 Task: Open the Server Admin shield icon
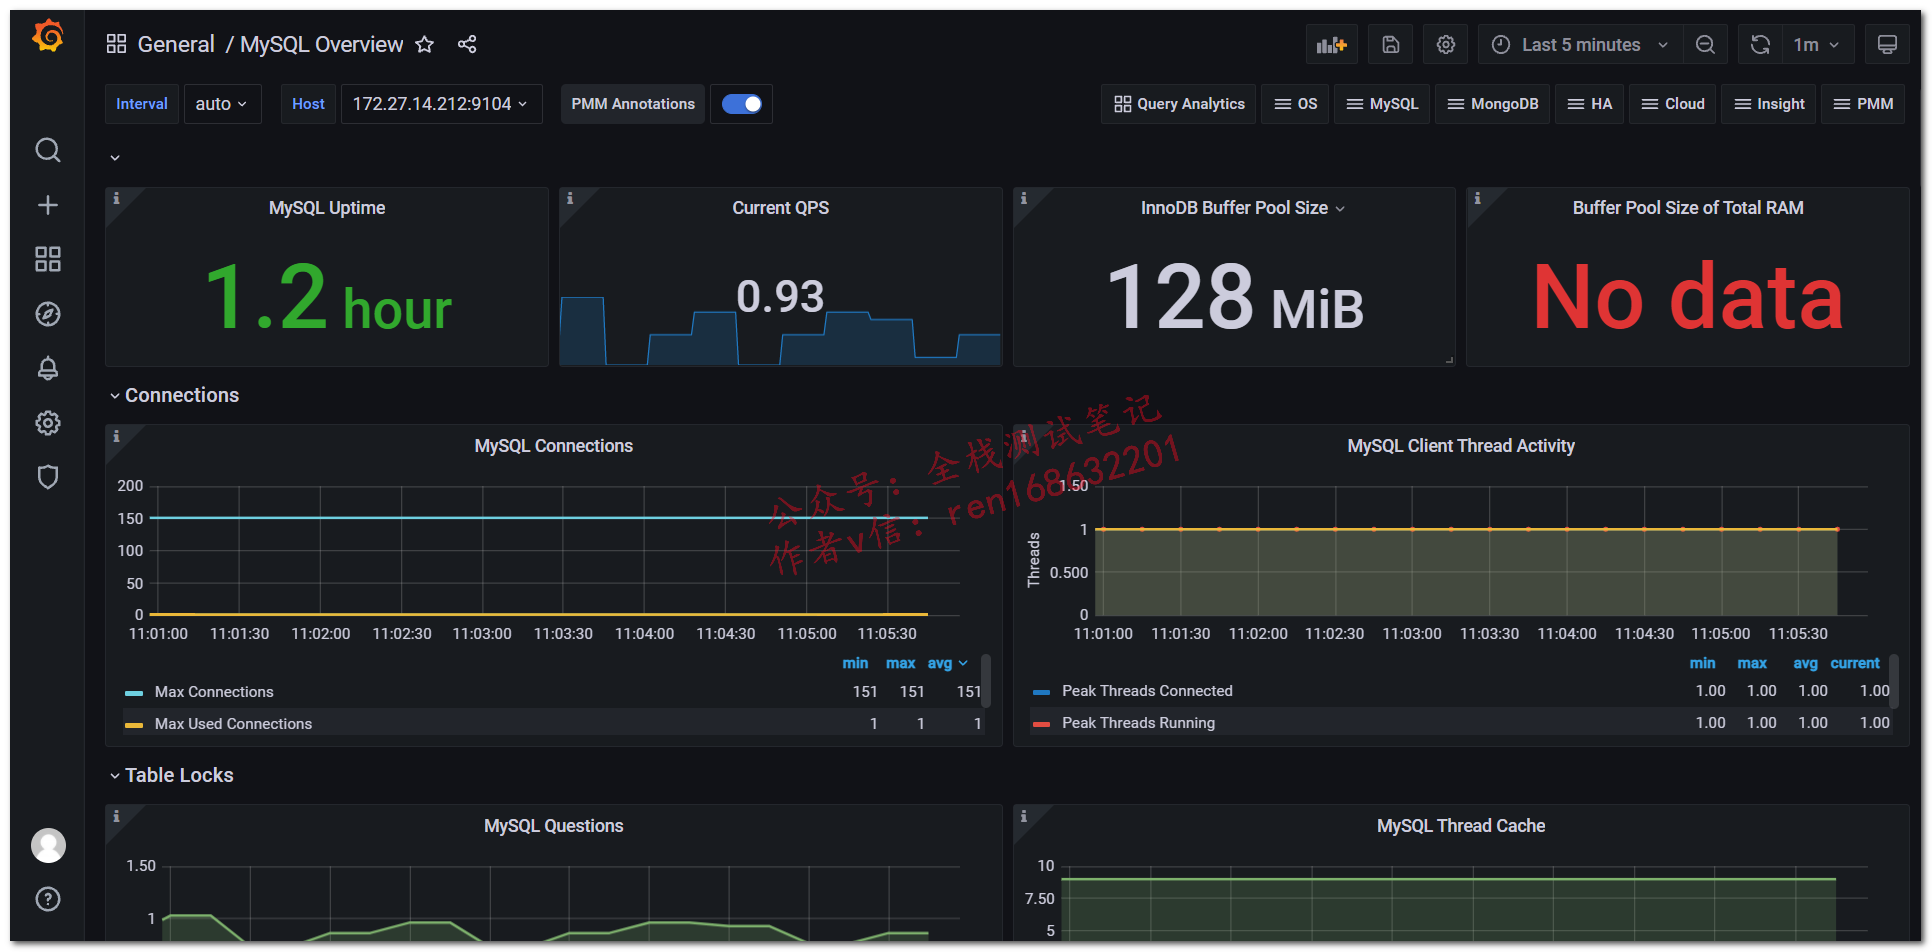48,477
